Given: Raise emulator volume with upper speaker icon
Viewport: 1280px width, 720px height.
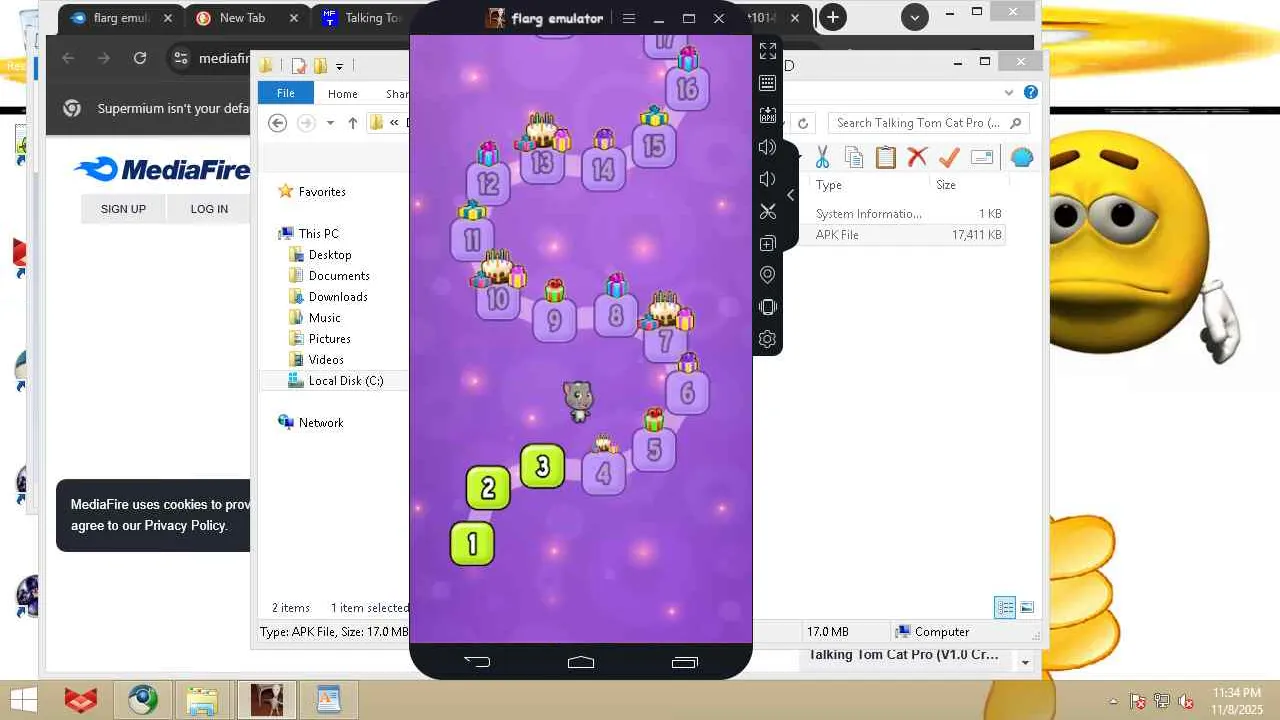Looking at the screenshot, I should click(x=768, y=147).
